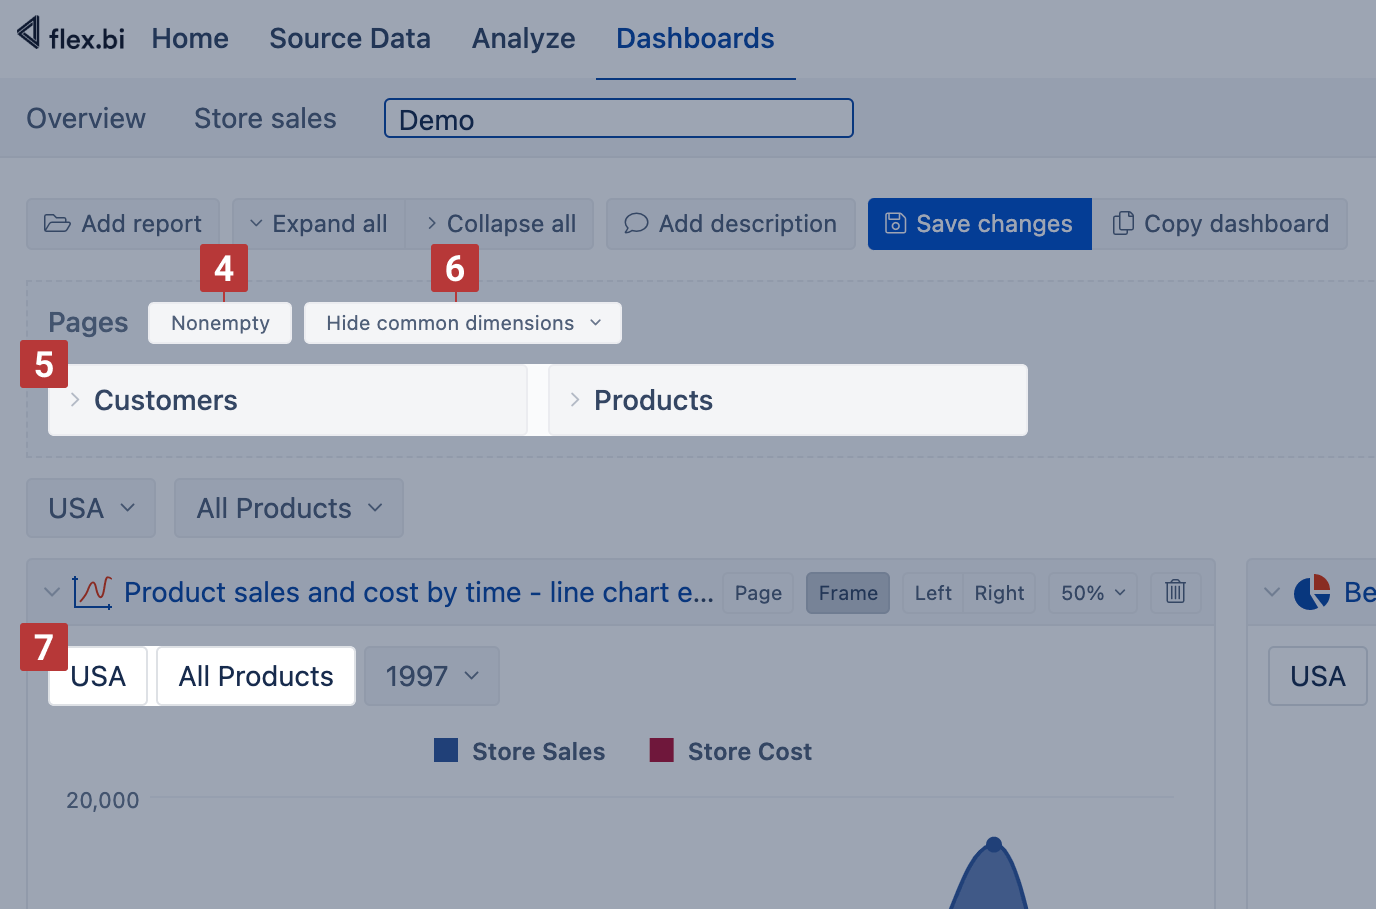
Task: Click the Add report folder icon
Action: [x=57, y=224]
